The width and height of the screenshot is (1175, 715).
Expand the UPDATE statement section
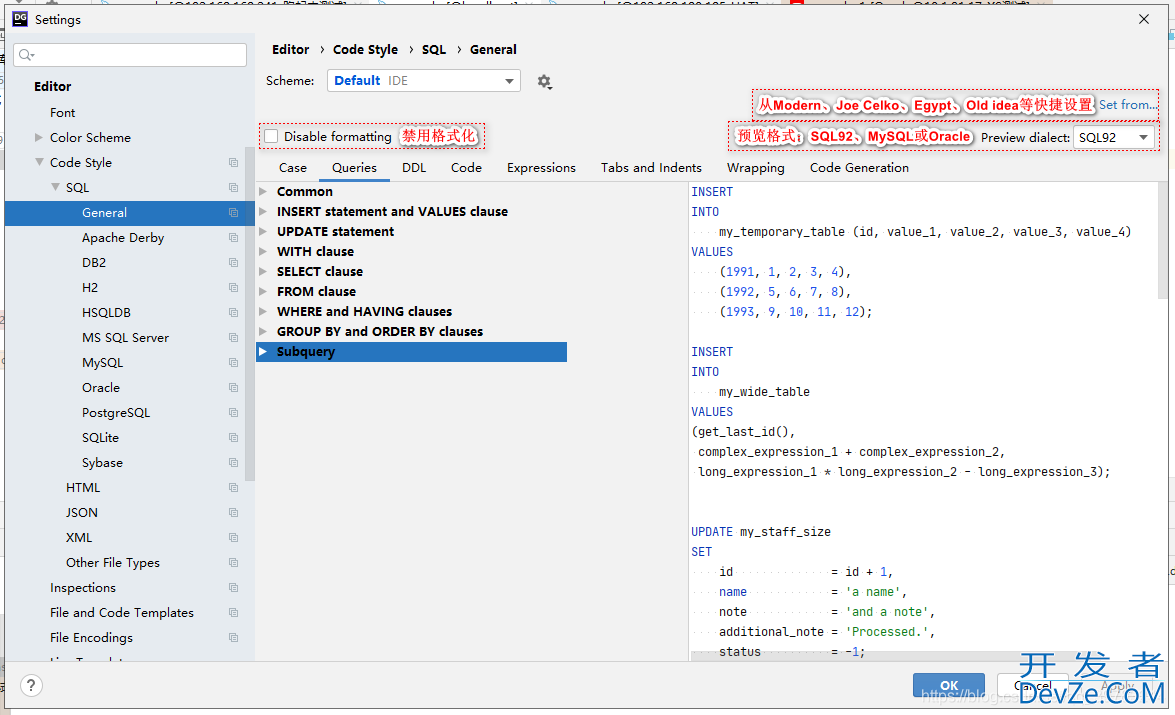click(x=263, y=232)
